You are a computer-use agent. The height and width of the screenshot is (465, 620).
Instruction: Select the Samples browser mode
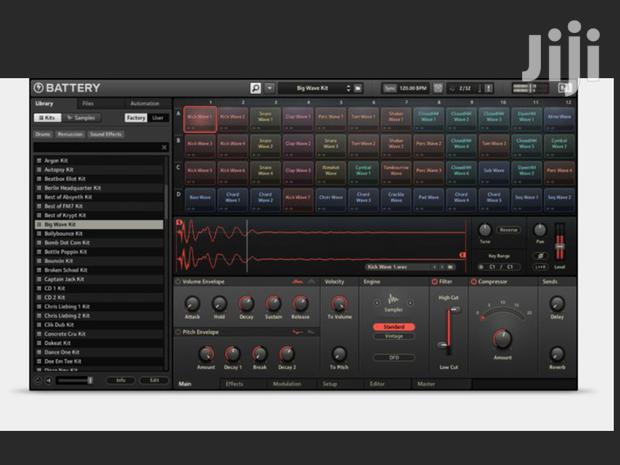tap(81, 118)
